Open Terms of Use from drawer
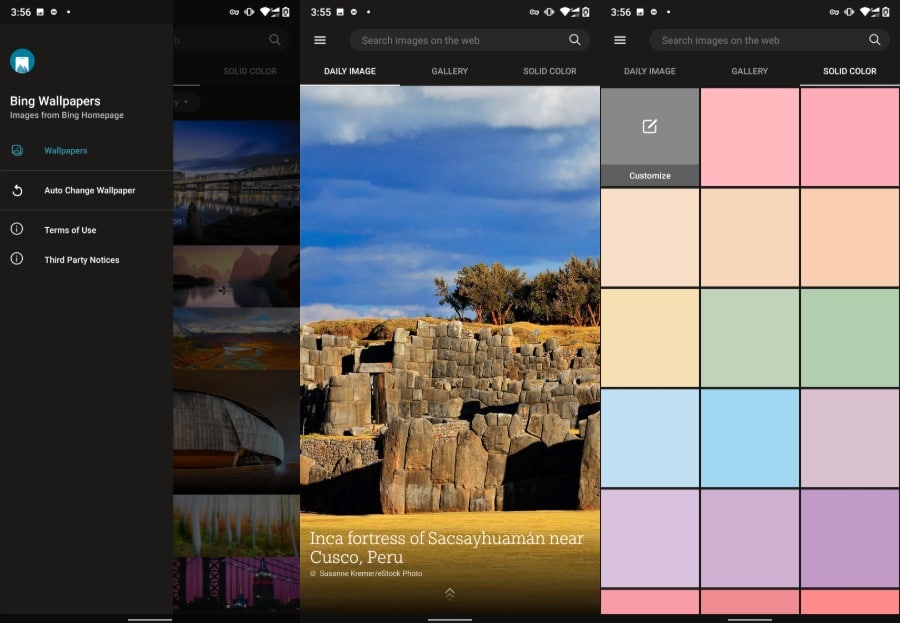The height and width of the screenshot is (623, 900). (x=86, y=230)
